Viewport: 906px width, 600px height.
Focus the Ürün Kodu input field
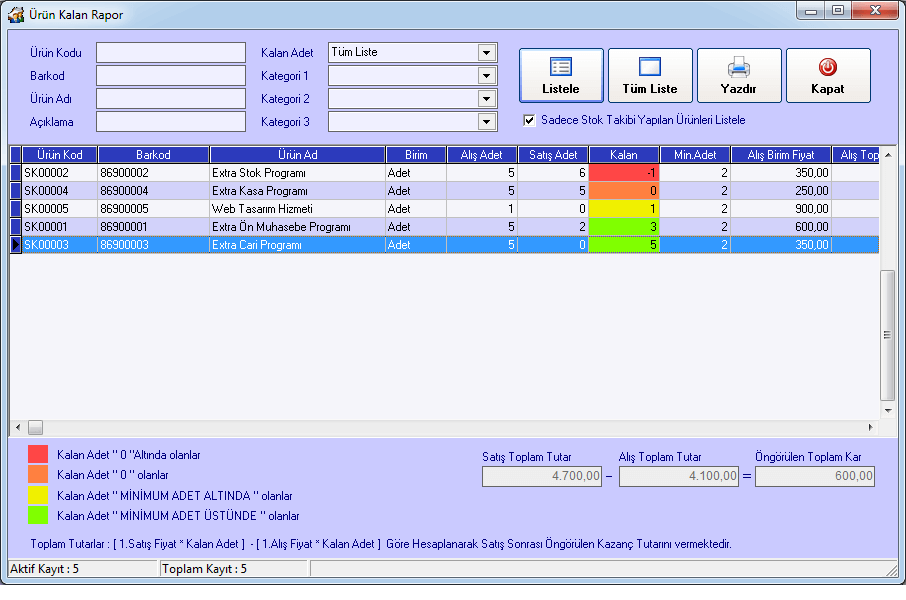171,53
